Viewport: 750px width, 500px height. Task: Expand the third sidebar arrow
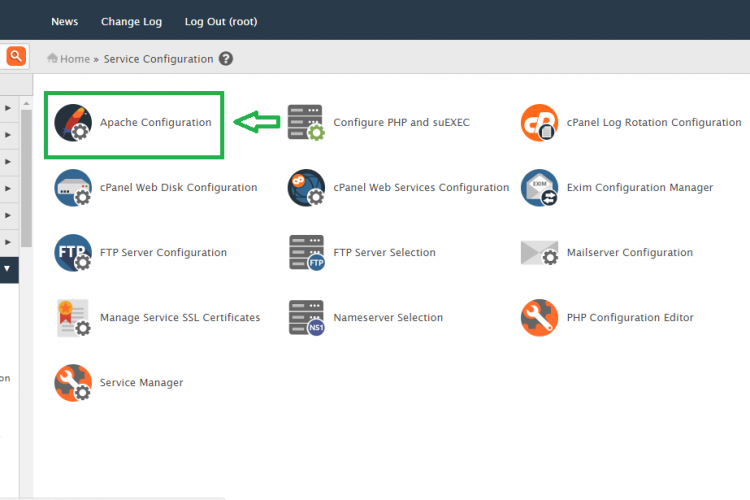(8, 162)
